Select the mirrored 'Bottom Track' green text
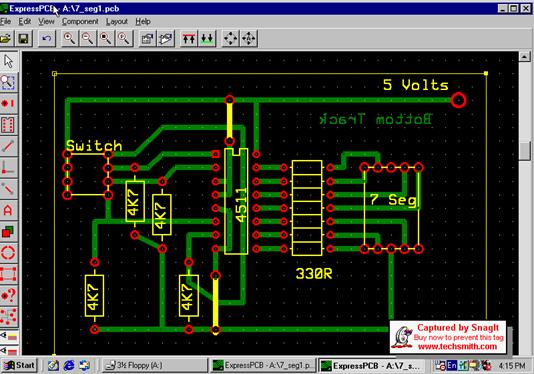This screenshot has width=534, height=374. tap(376, 119)
